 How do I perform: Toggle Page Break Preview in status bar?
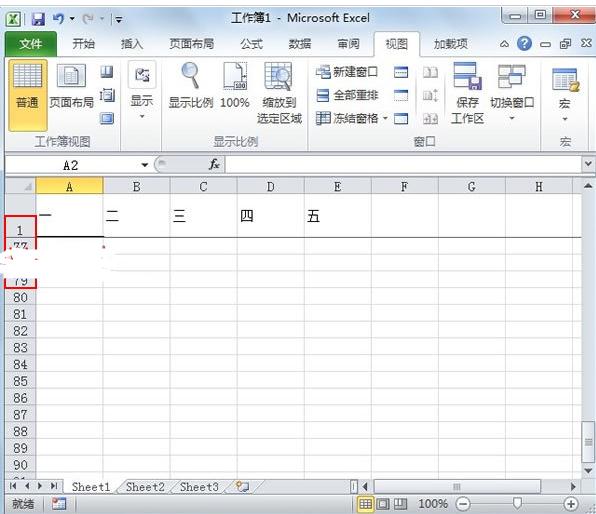tap(400, 504)
